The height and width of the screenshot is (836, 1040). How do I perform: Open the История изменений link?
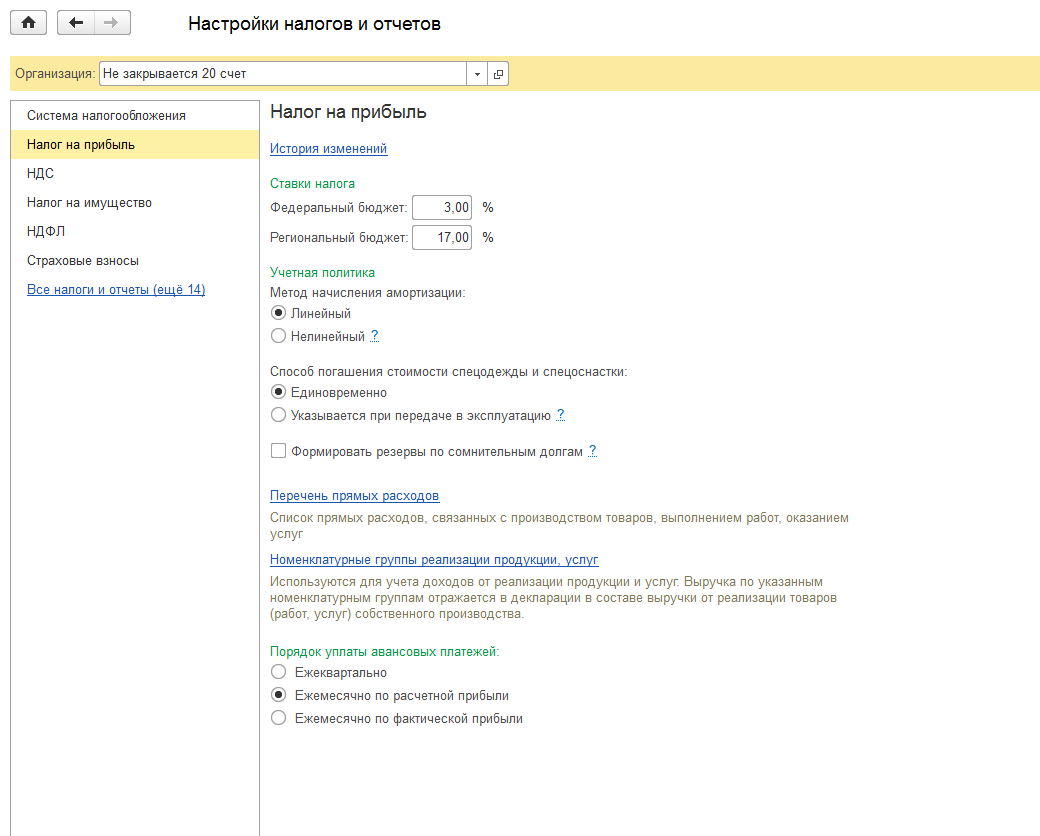pos(328,149)
